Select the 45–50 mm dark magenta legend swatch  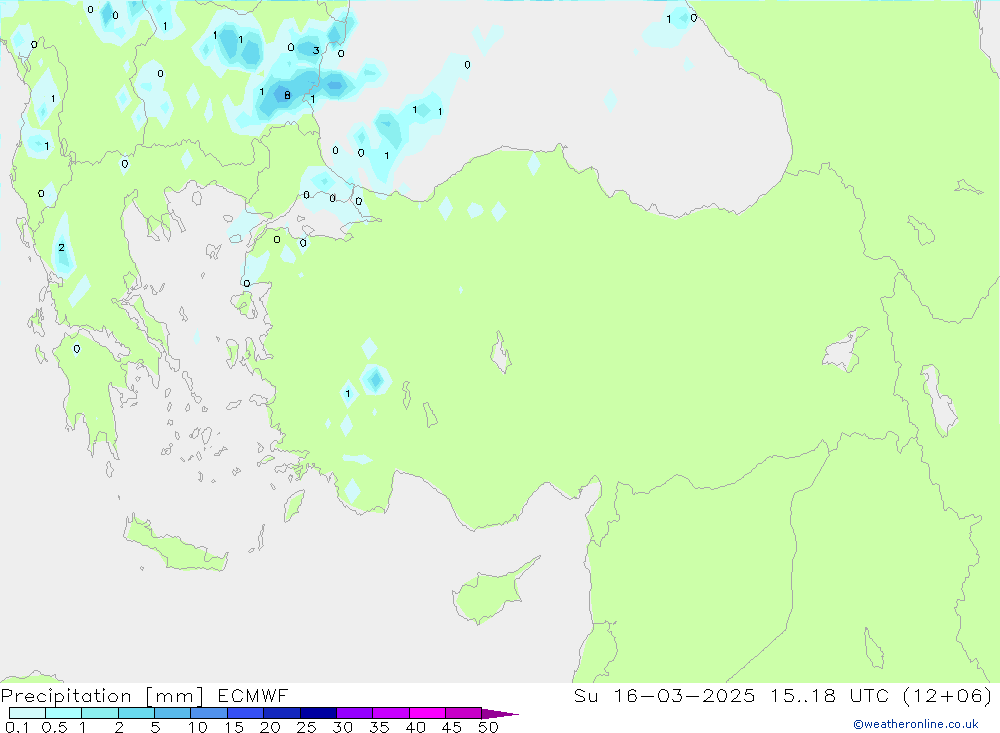point(464,713)
